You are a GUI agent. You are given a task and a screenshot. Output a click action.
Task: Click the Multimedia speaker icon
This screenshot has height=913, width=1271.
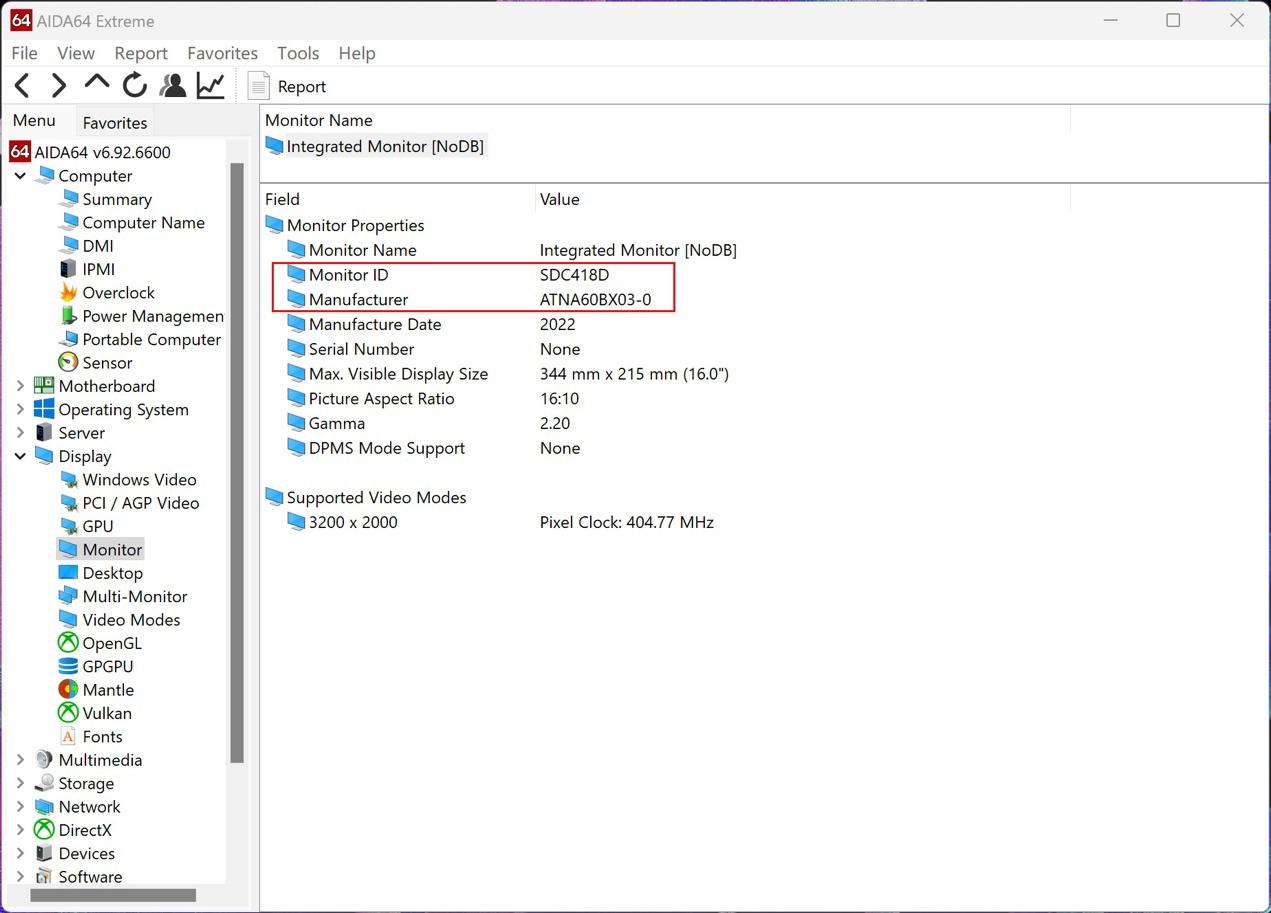click(44, 760)
